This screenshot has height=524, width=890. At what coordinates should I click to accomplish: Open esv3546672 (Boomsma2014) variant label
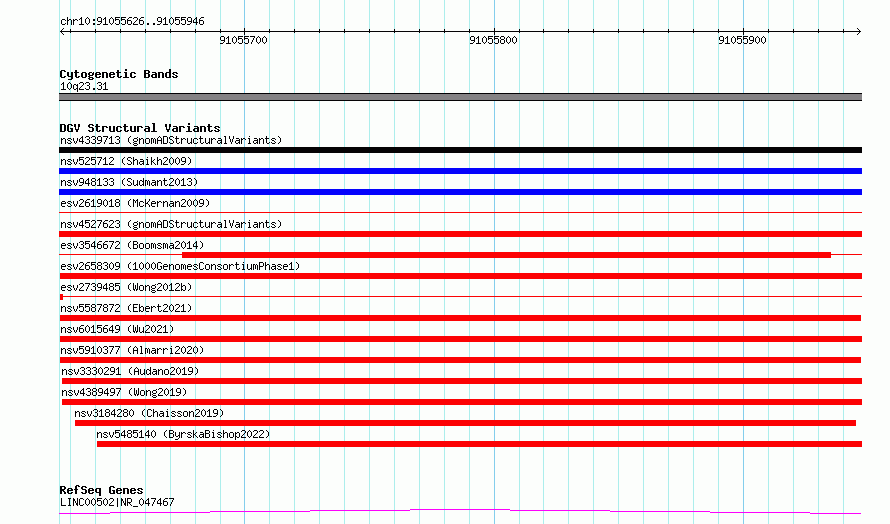132,245
